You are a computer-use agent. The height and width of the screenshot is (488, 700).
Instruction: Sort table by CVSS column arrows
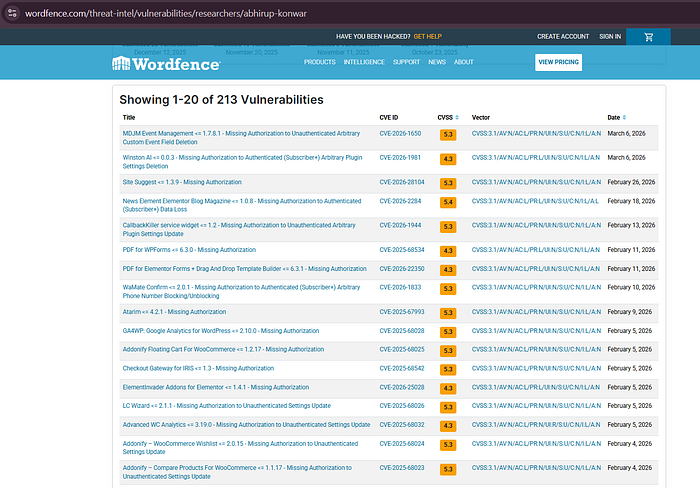[x=457, y=117]
